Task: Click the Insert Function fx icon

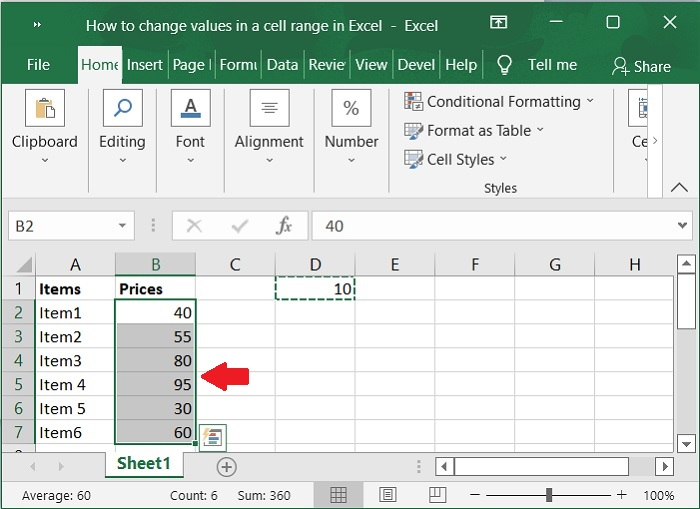Action: point(284,226)
